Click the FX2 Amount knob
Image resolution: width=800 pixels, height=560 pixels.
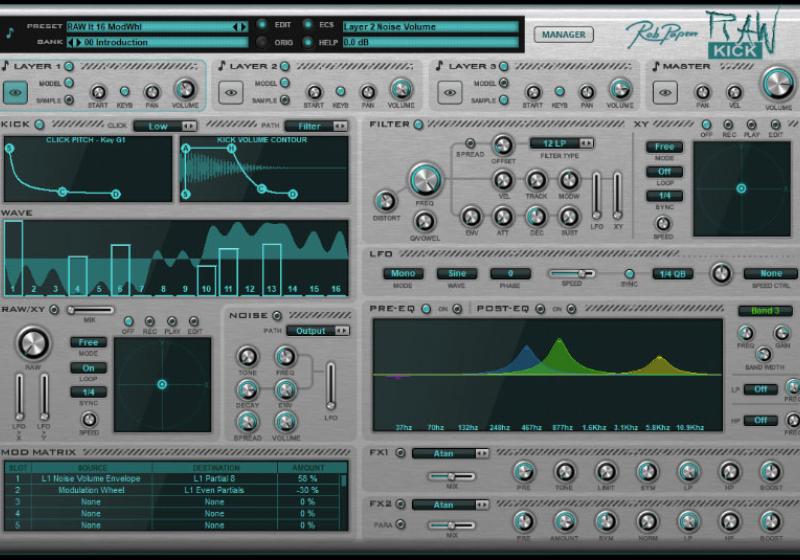pos(564,522)
